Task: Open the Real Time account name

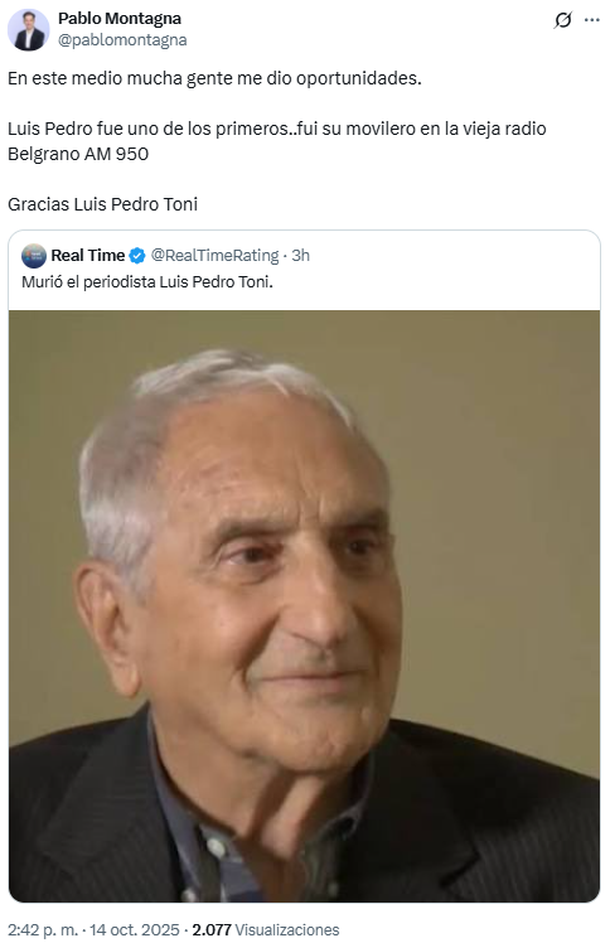Action: (x=88, y=256)
